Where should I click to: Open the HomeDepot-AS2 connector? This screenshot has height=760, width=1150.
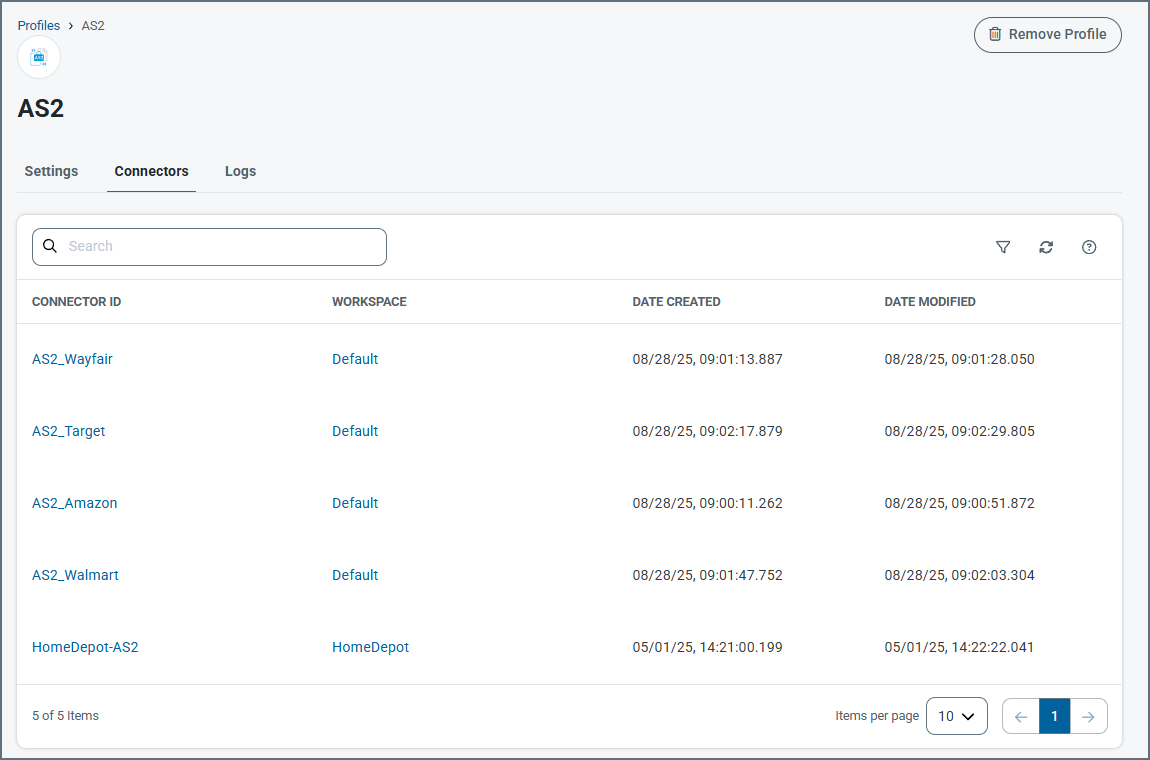pyautogui.click(x=85, y=647)
